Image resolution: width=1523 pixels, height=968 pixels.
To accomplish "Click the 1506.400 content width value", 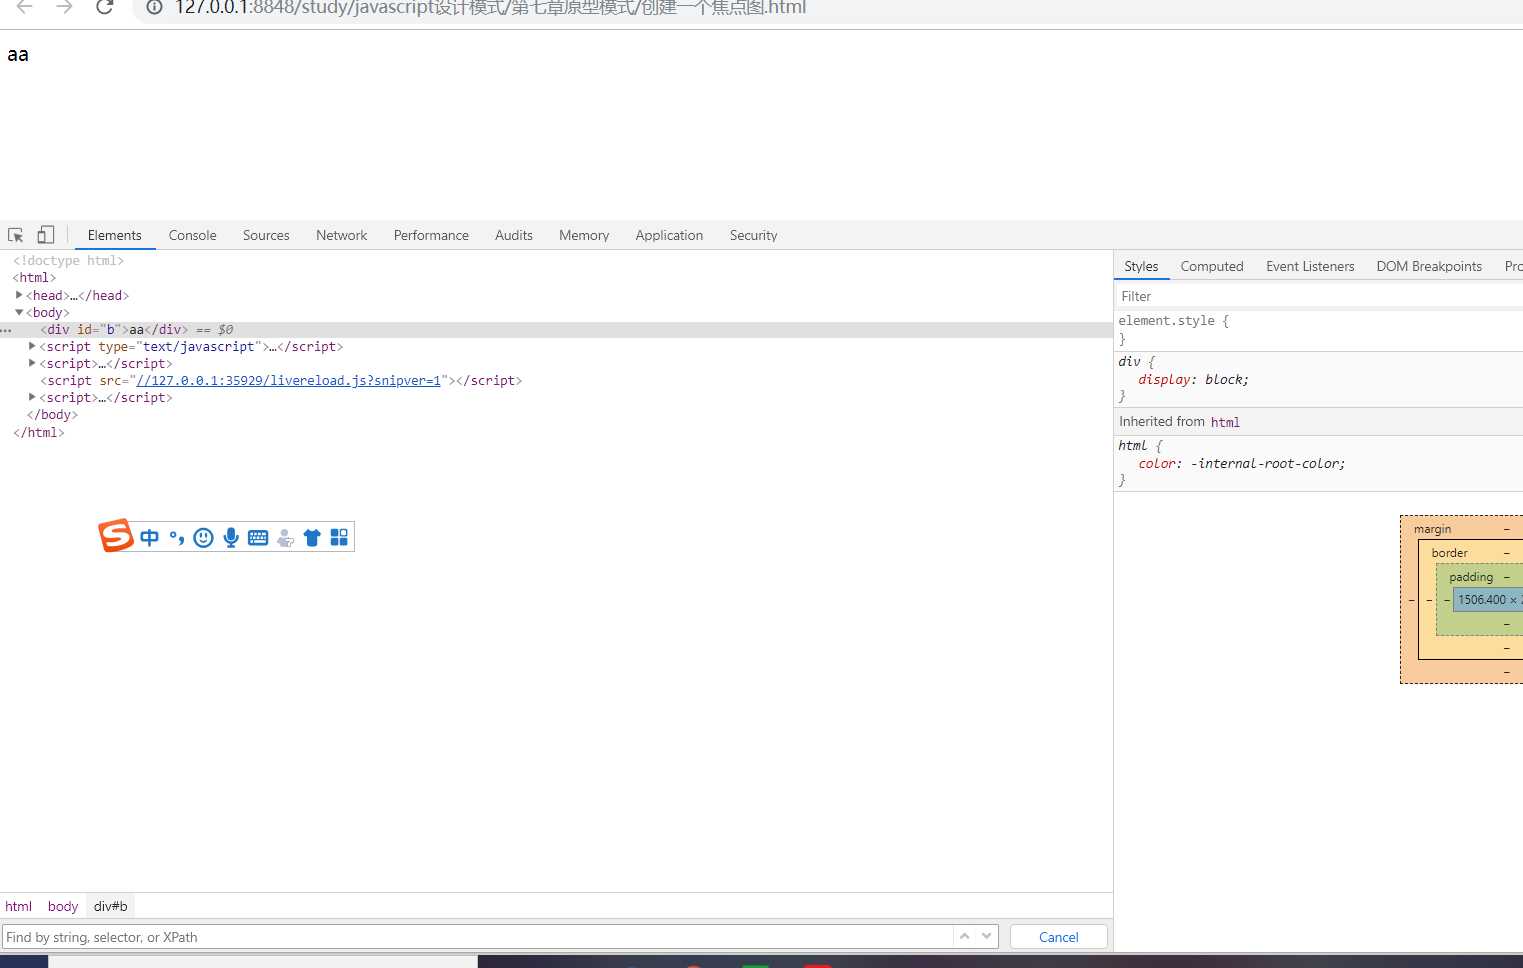I will (x=1481, y=600).
